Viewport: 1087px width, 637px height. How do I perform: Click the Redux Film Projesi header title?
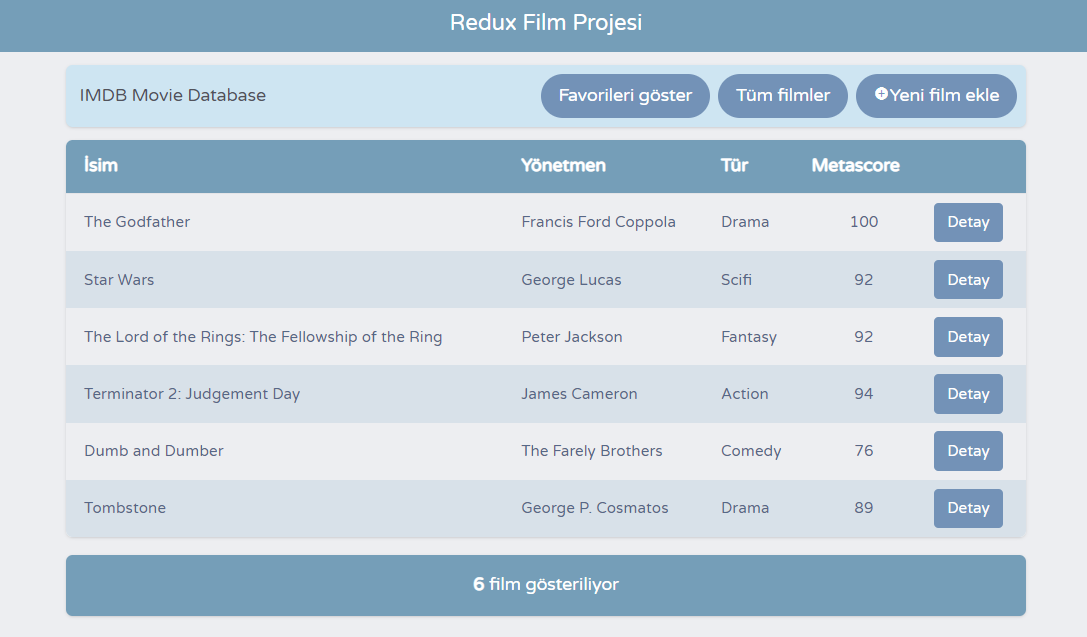point(546,23)
